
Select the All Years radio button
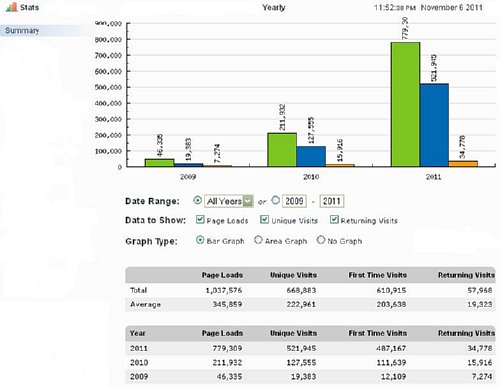197,200
